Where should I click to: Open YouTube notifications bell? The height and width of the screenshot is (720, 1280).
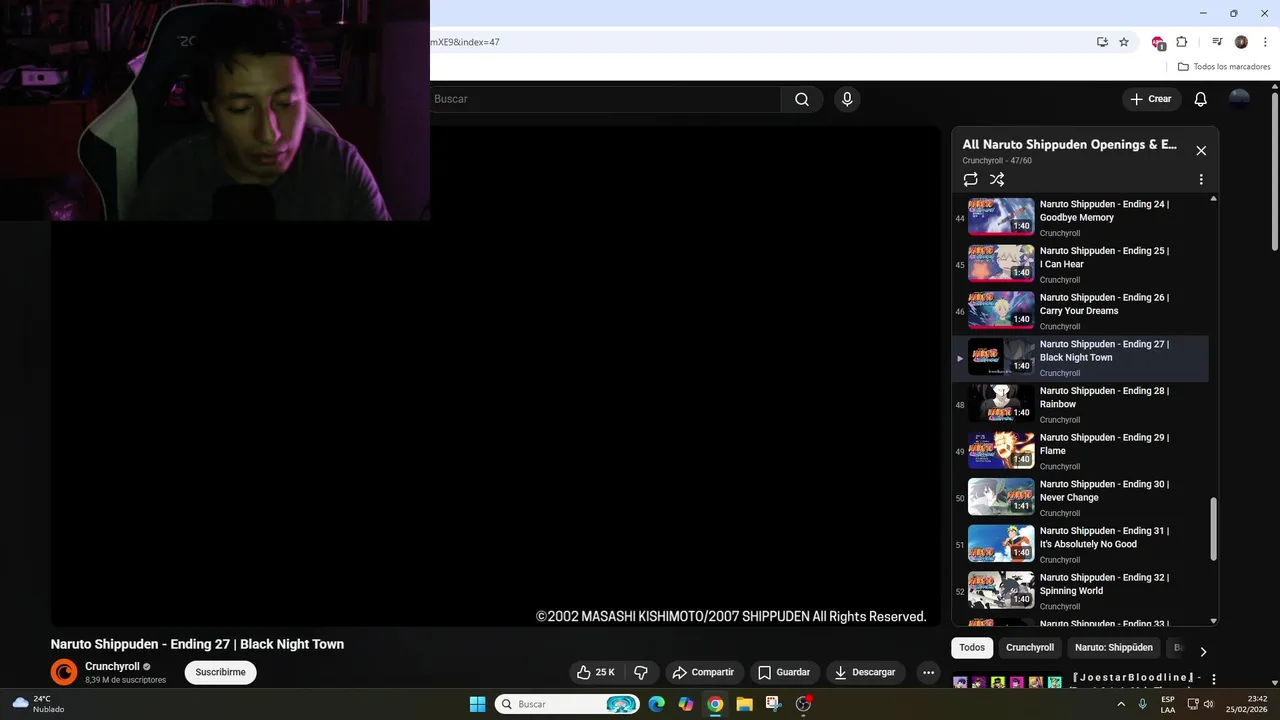click(x=1201, y=99)
